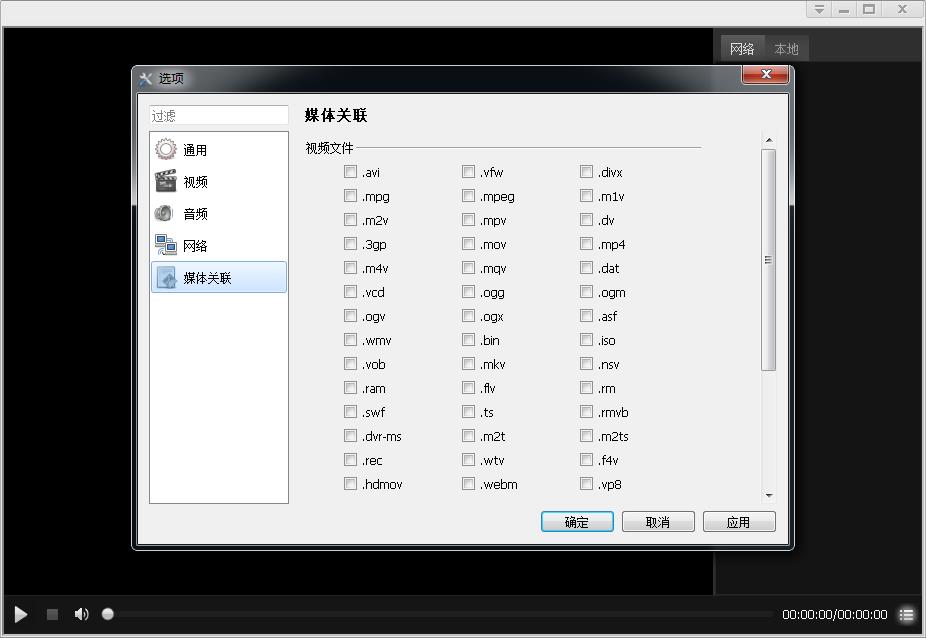Mute the volume speaker icon

(x=81, y=614)
